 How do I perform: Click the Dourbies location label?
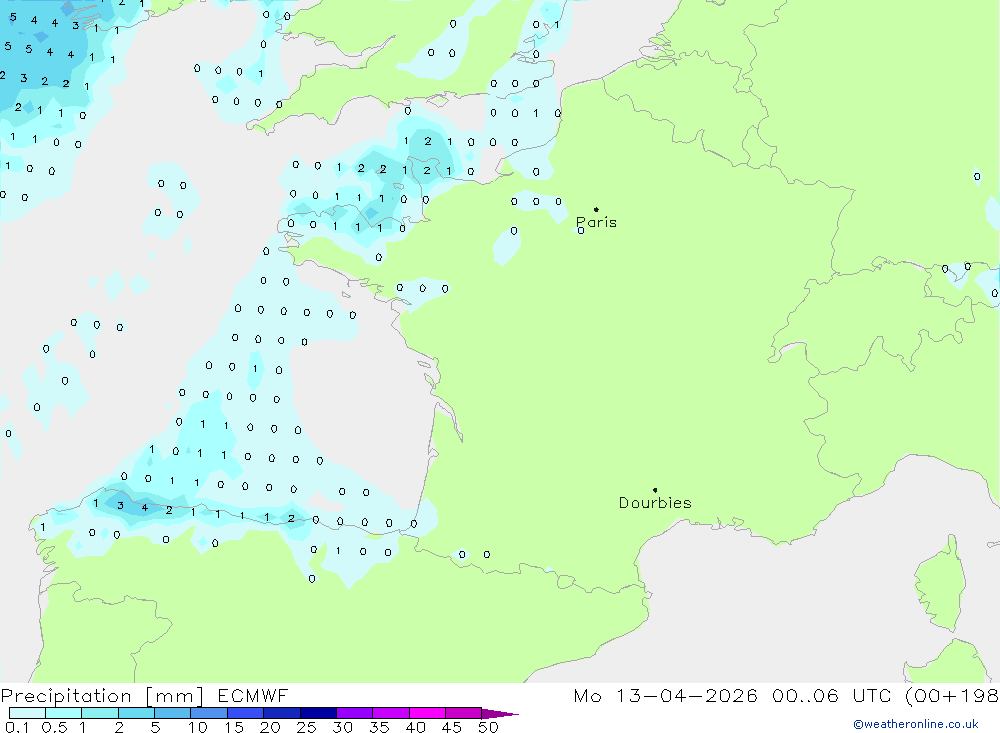point(655,503)
